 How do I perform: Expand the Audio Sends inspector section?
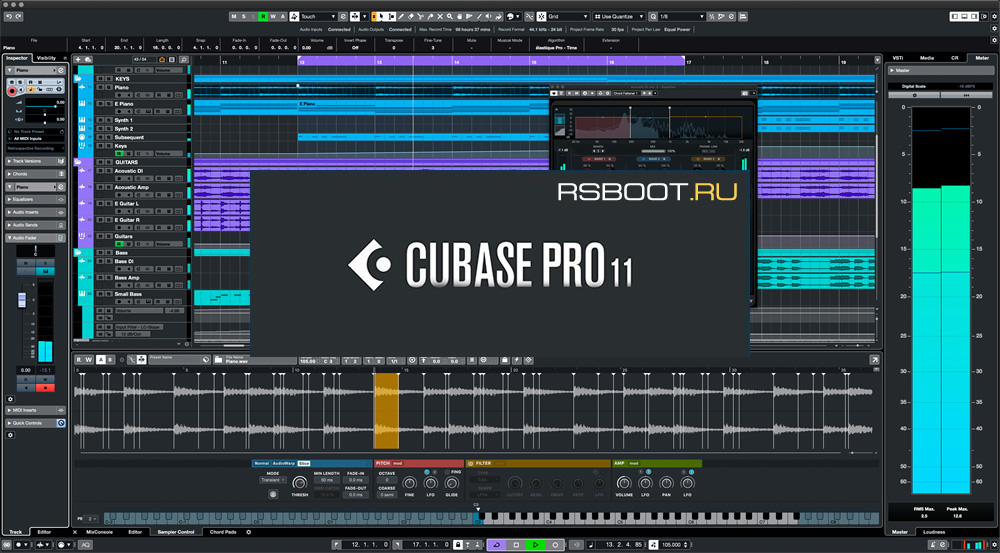point(36,225)
